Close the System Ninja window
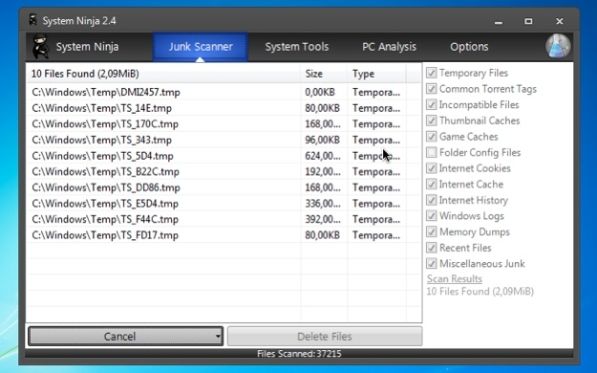 click(559, 21)
